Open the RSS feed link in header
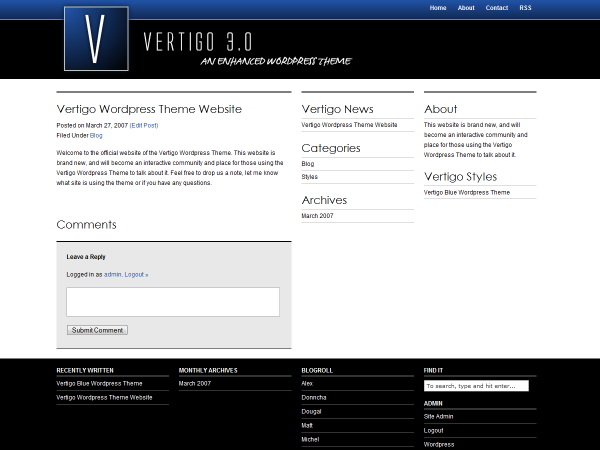Viewport: 600px width, 450px height. click(525, 8)
